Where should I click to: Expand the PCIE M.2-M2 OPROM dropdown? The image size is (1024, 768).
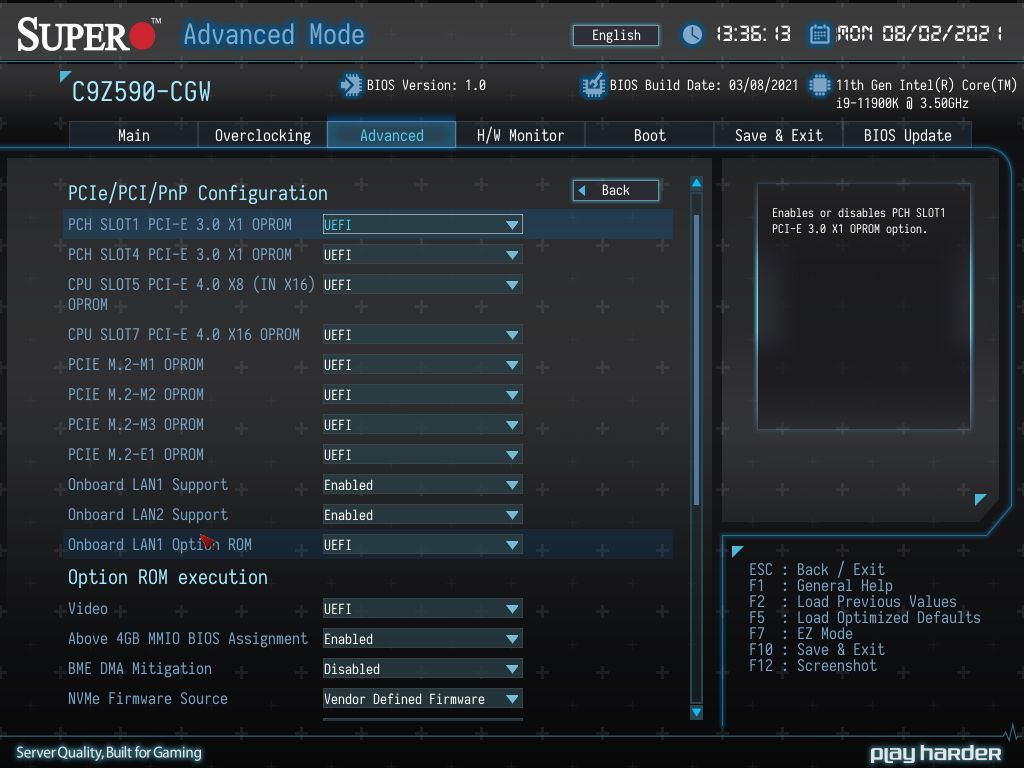[x=423, y=394]
